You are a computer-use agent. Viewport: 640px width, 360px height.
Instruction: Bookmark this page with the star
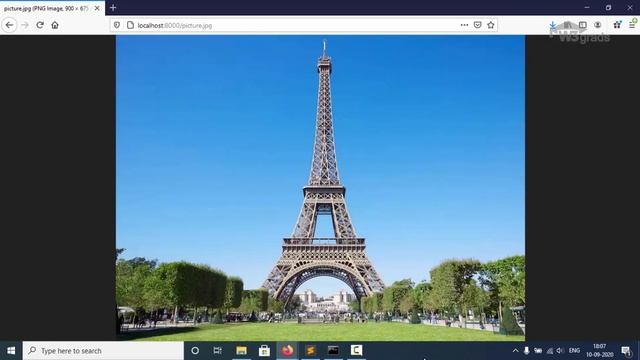coord(491,25)
